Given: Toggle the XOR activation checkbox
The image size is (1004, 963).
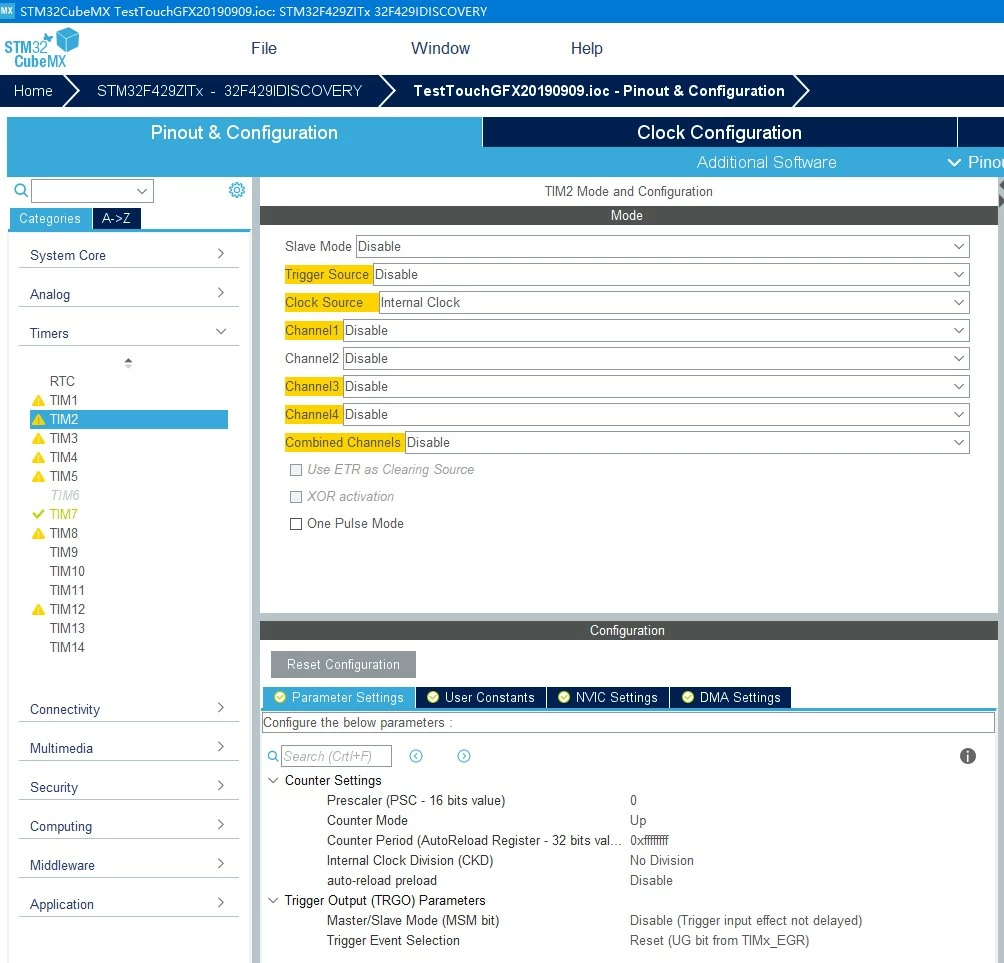Looking at the screenshot, I should pyautogui.click(x=296, y=497).
